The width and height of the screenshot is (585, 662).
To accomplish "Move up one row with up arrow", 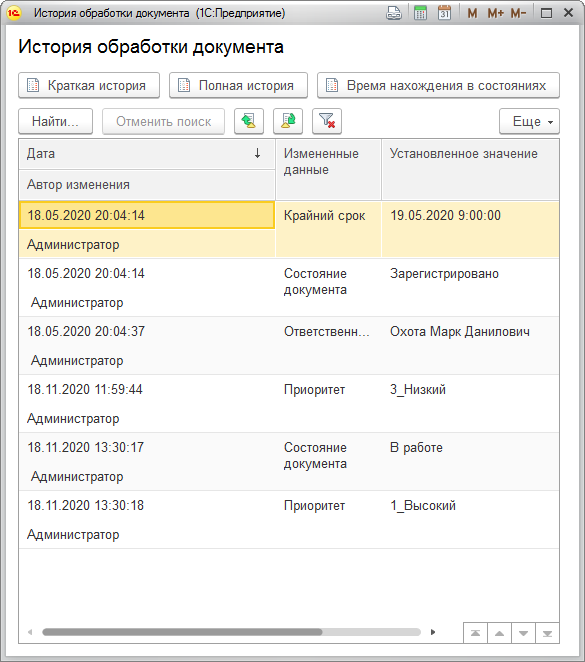I will (x=499, y=633).
